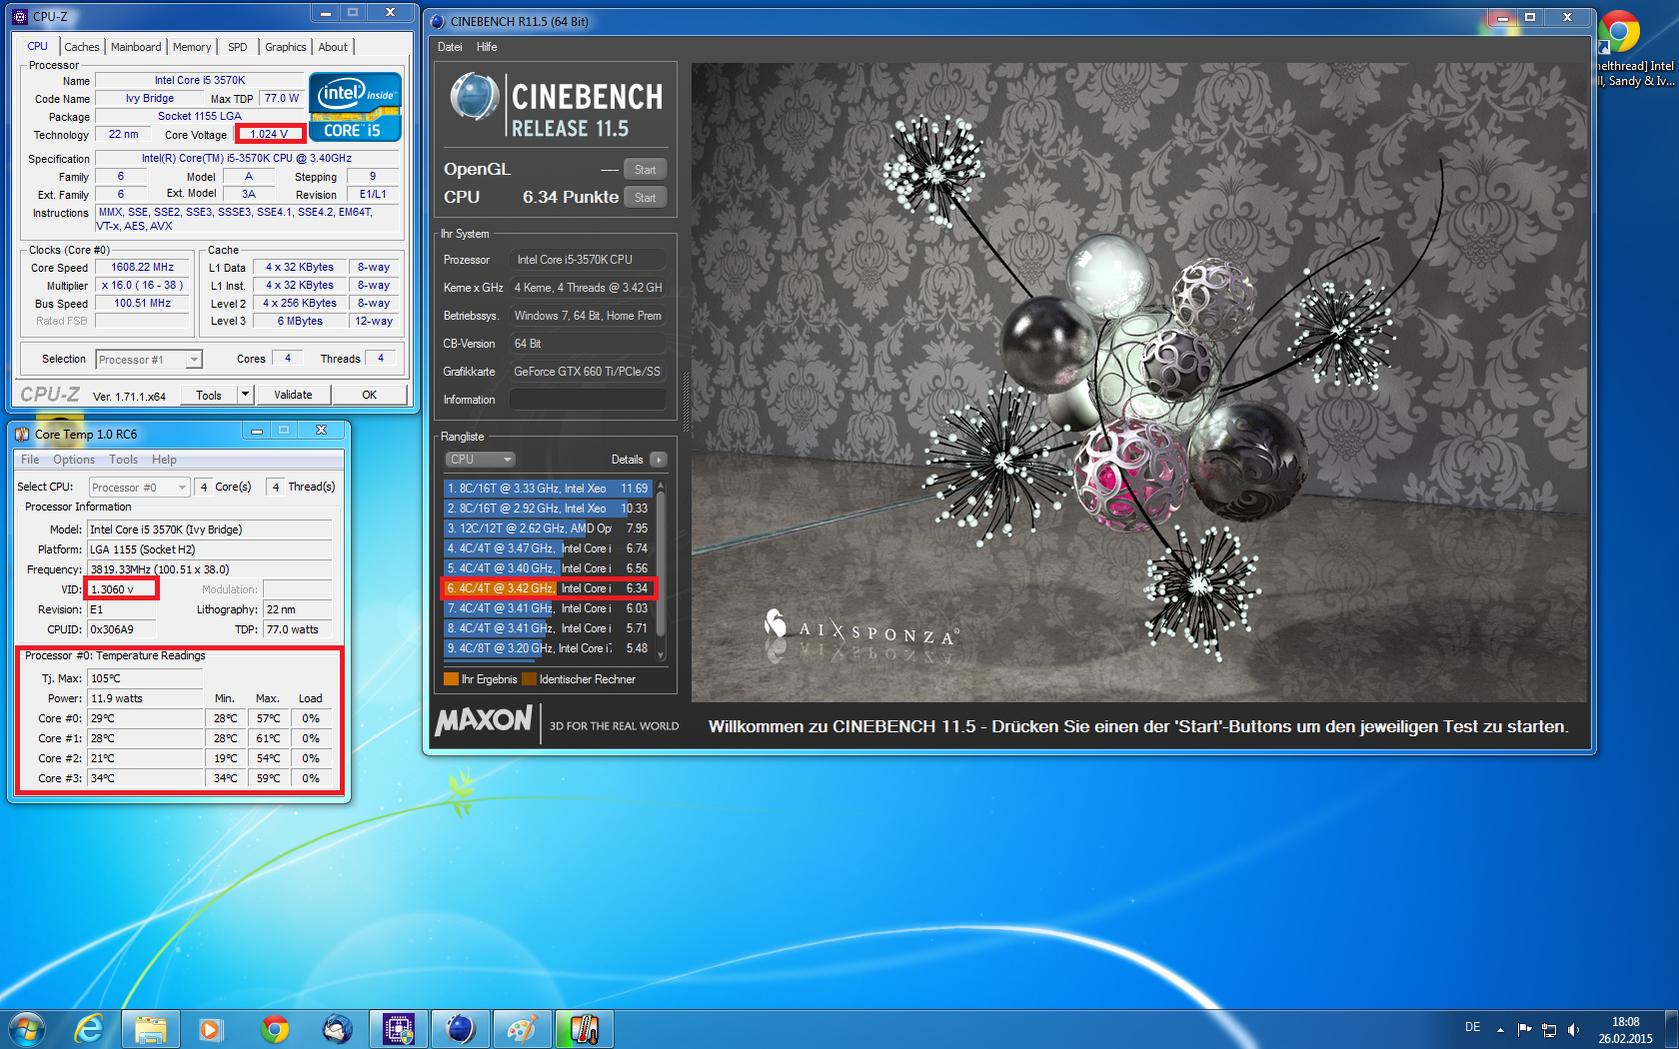
Task: Select the CPU-Z chip icon in taskbar
Action: click(398, 1028)
